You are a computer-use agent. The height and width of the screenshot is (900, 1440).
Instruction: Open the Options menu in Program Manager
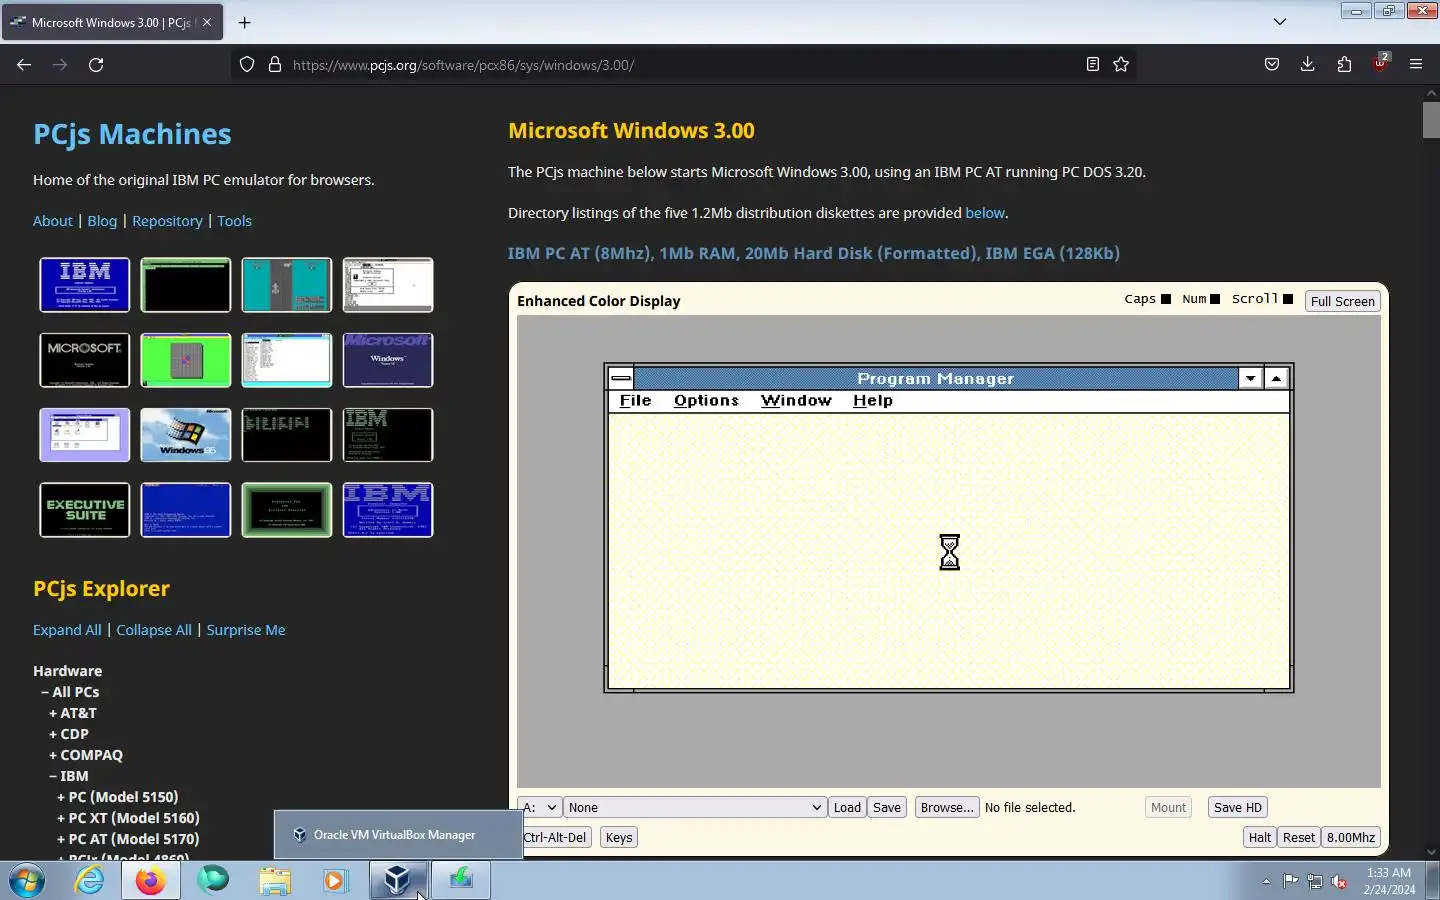706,400
